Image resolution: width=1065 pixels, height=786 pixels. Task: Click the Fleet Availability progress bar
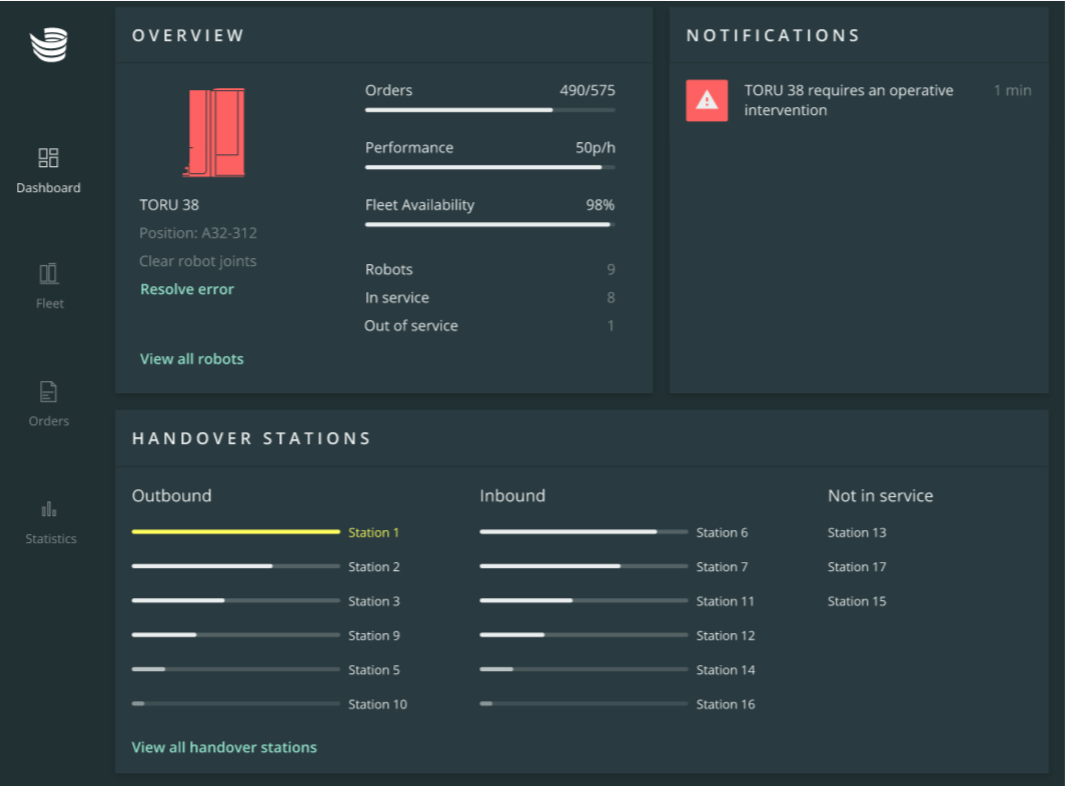489,225
